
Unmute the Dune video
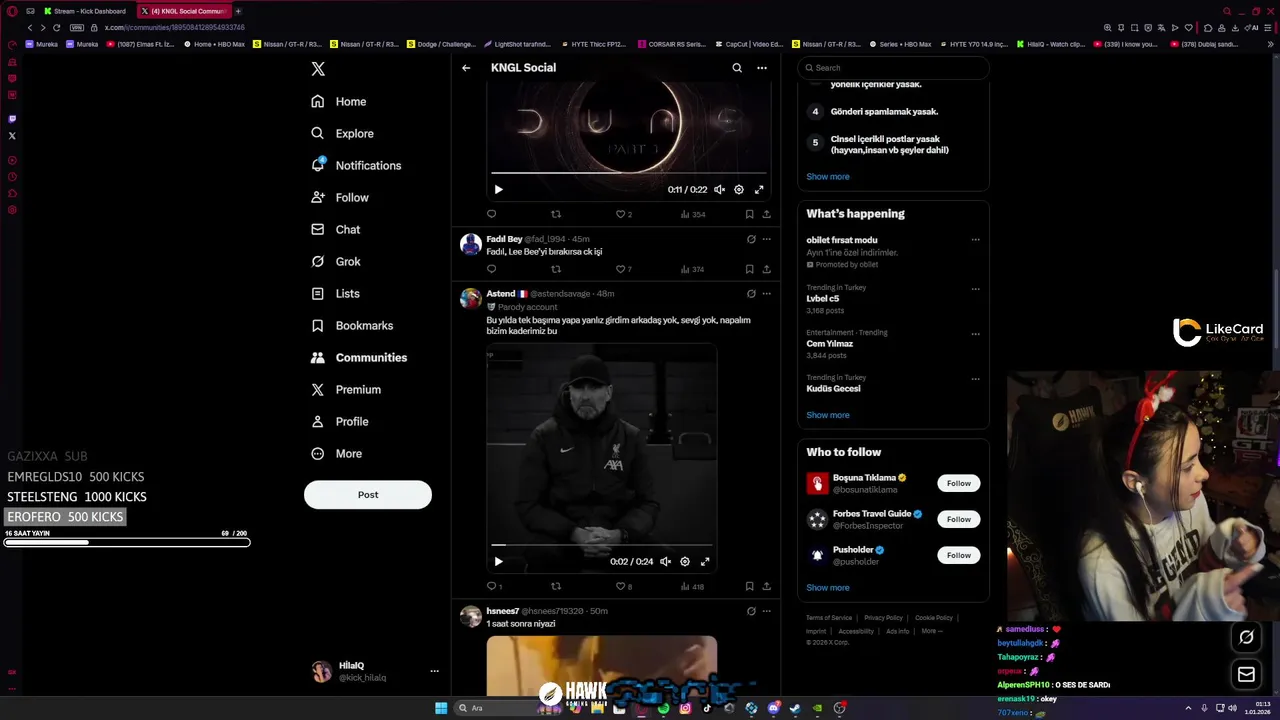(x=719, y=189)
